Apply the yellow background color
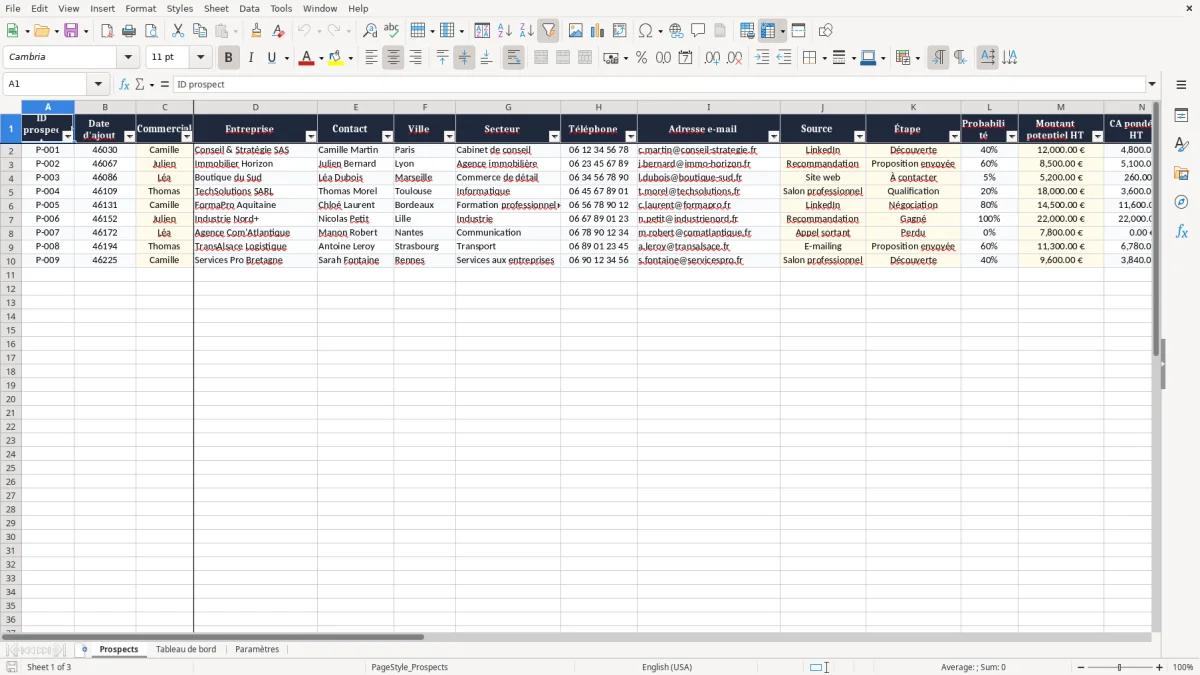 point(336,58)
